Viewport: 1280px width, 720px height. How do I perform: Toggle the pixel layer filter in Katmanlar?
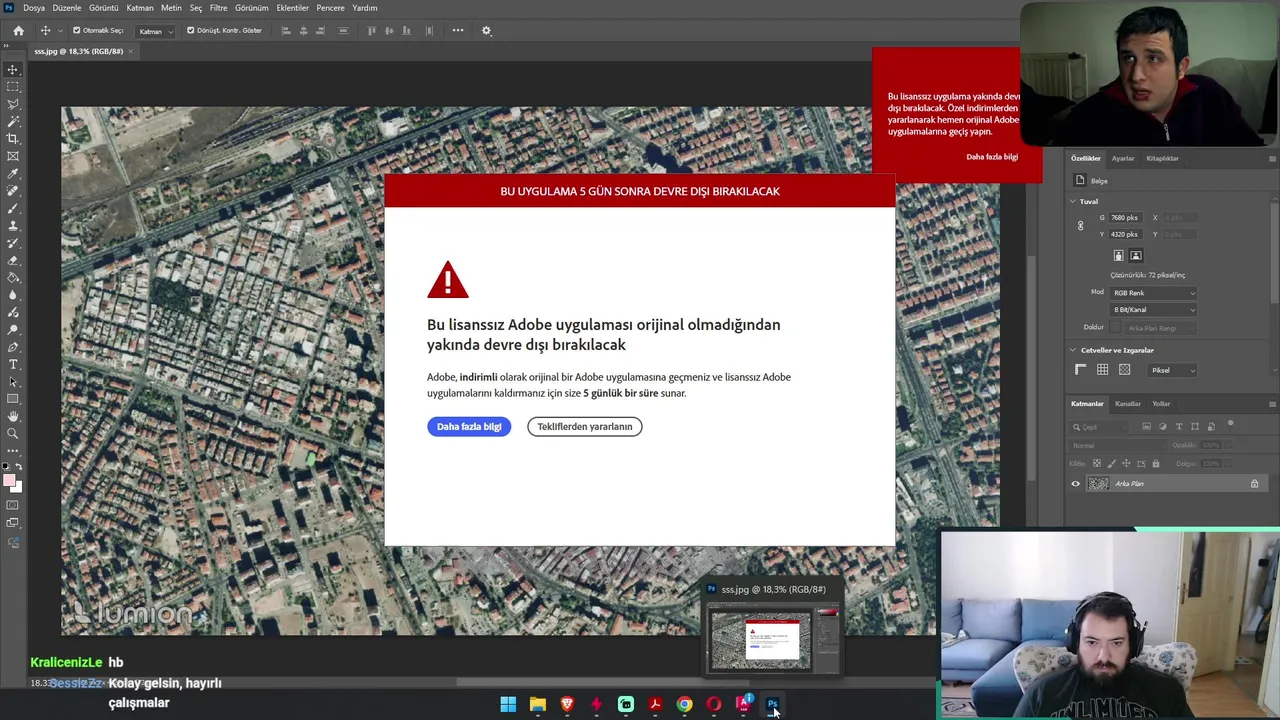point(1147,427)
